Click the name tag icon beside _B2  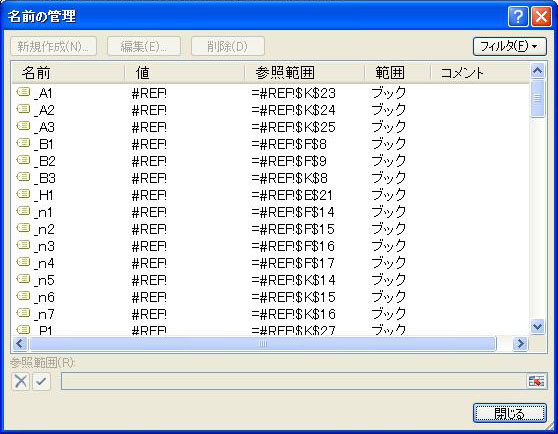coord(23,160)
